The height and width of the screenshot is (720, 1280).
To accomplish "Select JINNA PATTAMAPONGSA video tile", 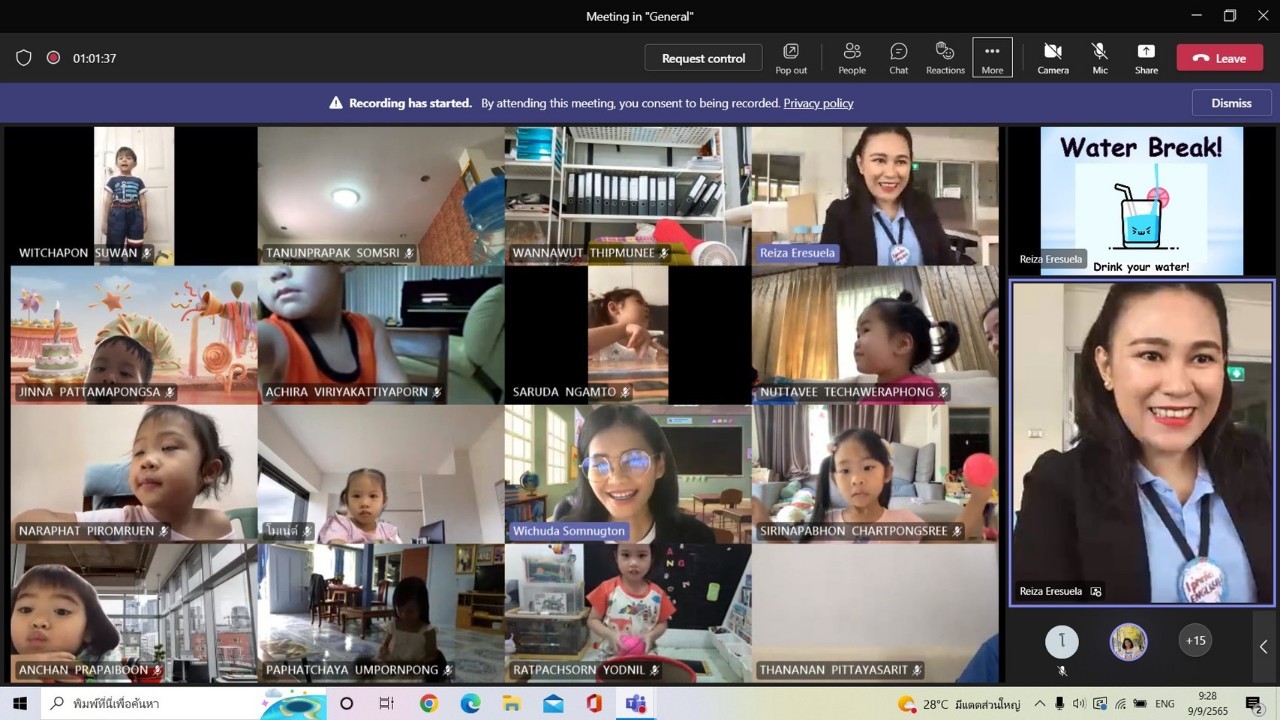I will click(x=134, y=334).
